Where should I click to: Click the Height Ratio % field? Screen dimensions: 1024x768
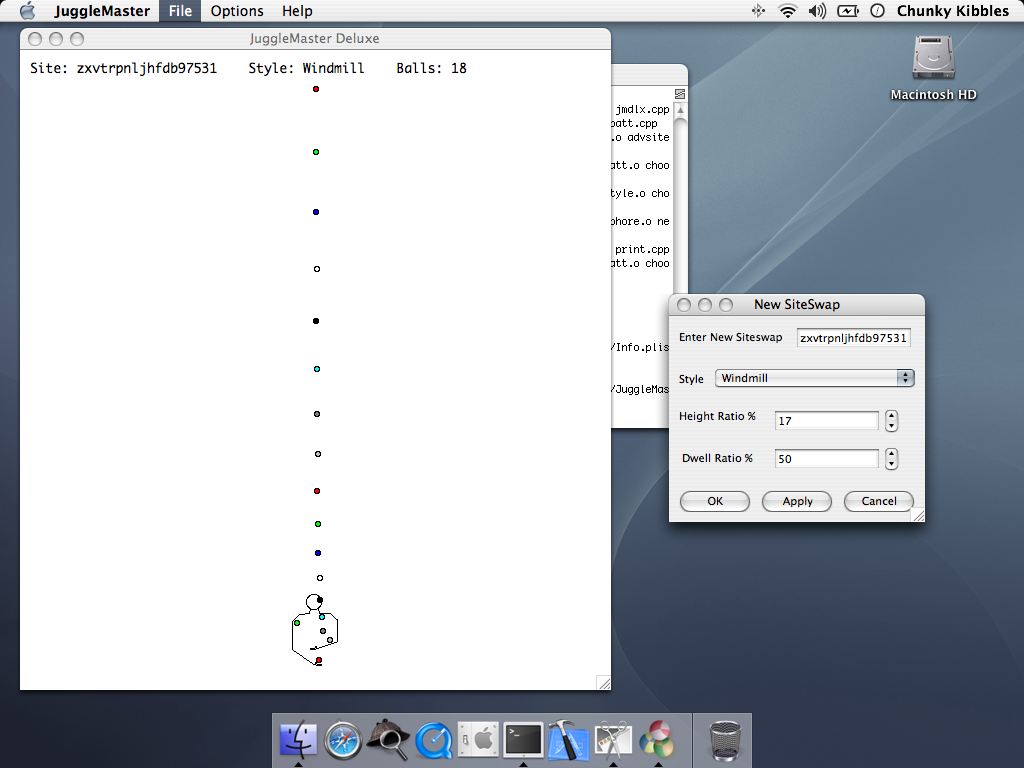point(826,421)
